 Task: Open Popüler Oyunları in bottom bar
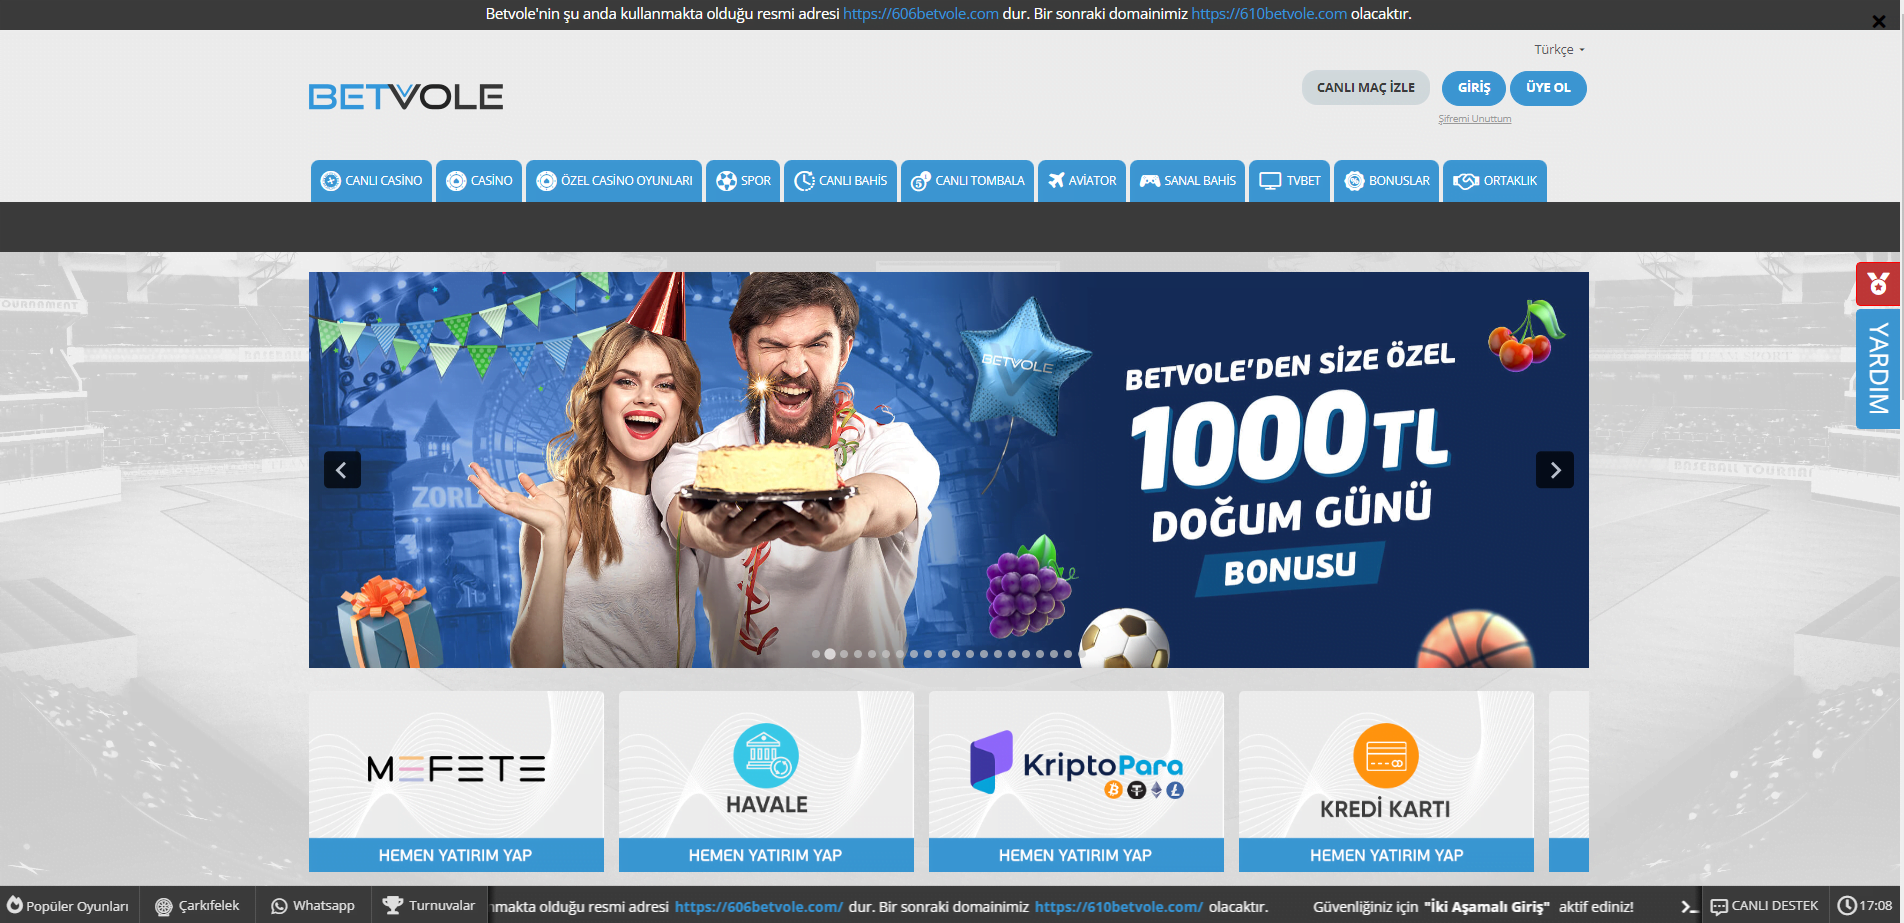coord(68,905)
